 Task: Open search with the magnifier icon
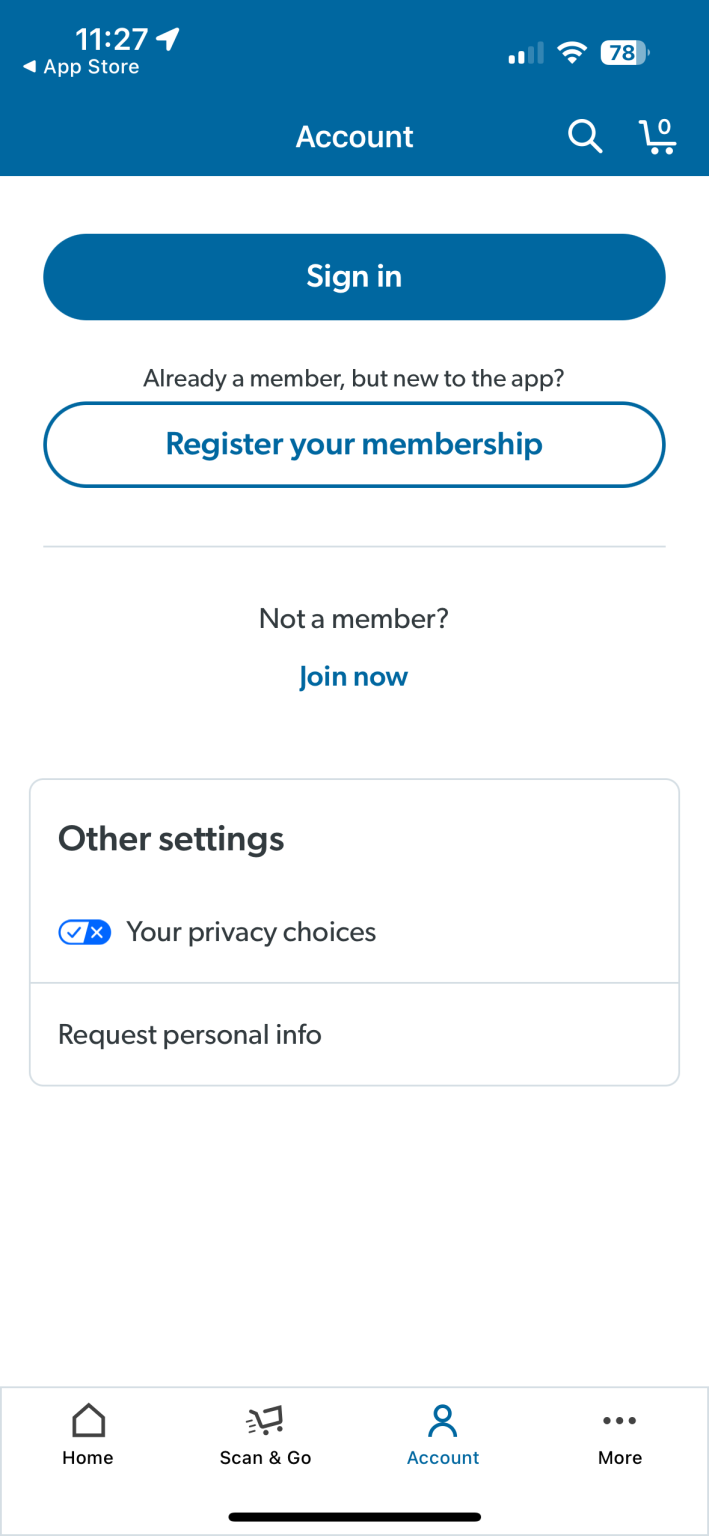(x=585, y=136)
